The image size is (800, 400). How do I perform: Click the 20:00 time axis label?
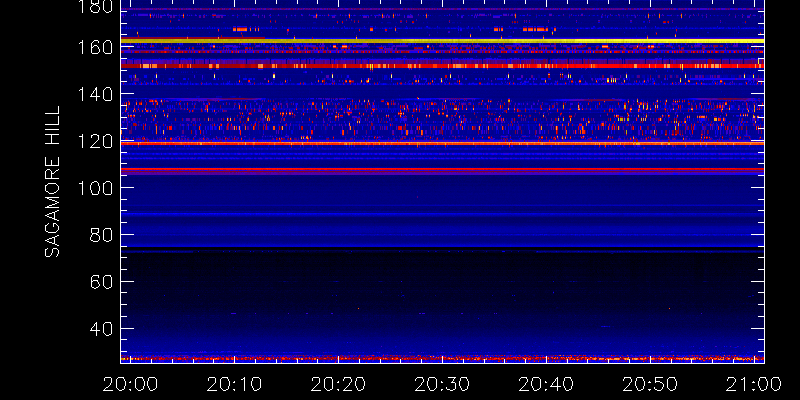point(130,384)
